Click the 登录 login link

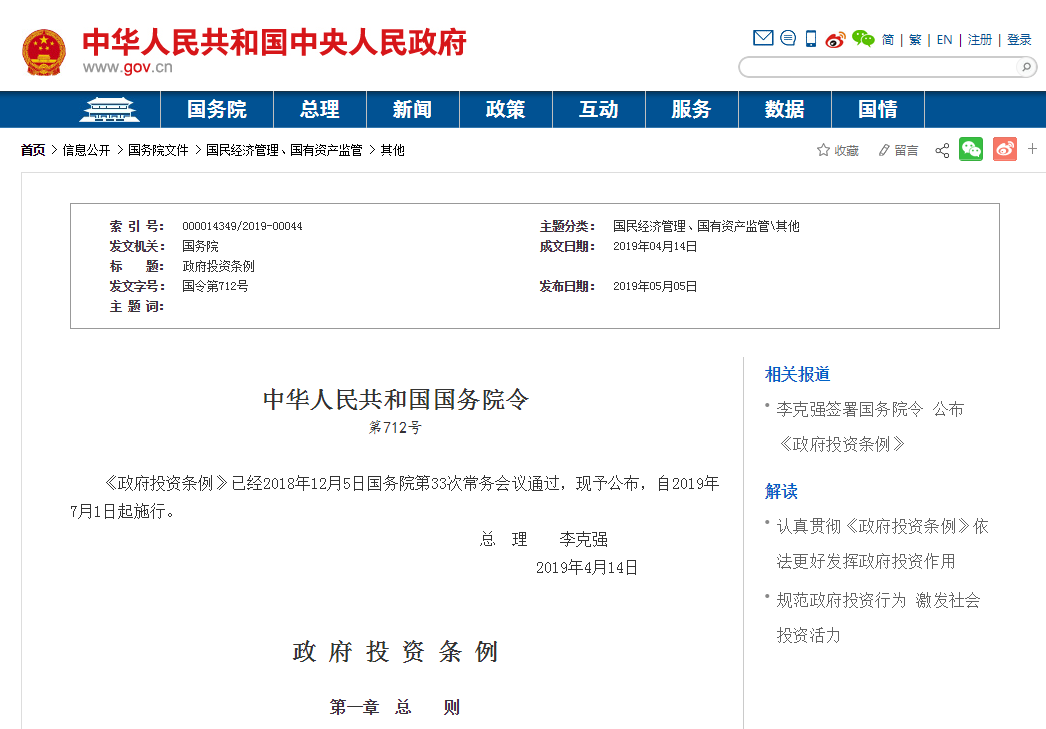pos(1018,38)
